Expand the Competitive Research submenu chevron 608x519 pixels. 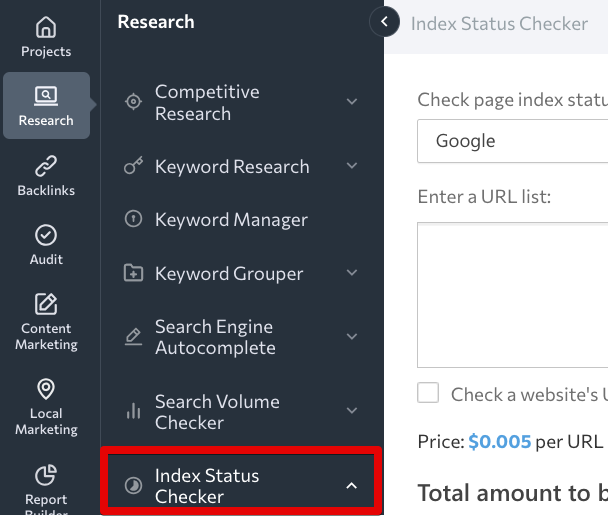[351, 102]
